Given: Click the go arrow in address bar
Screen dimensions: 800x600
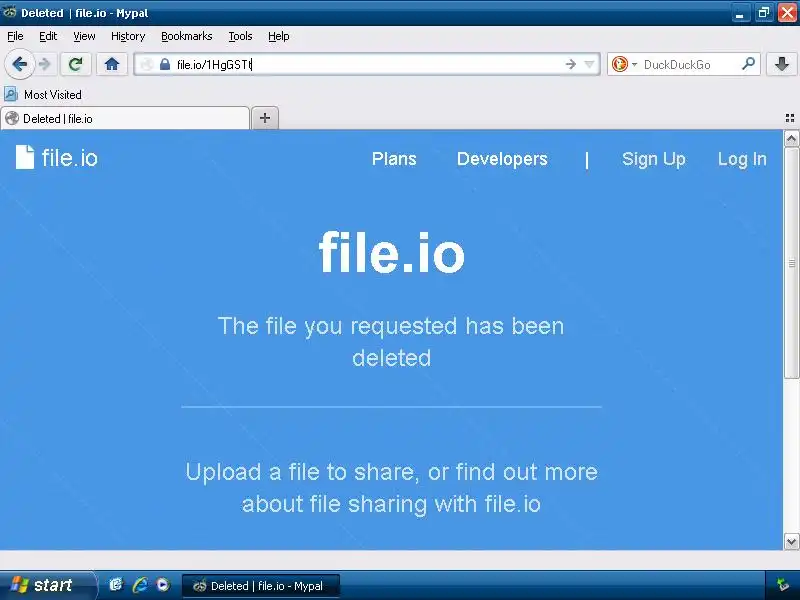Looking at the screenshot, I should coord(571,64).
